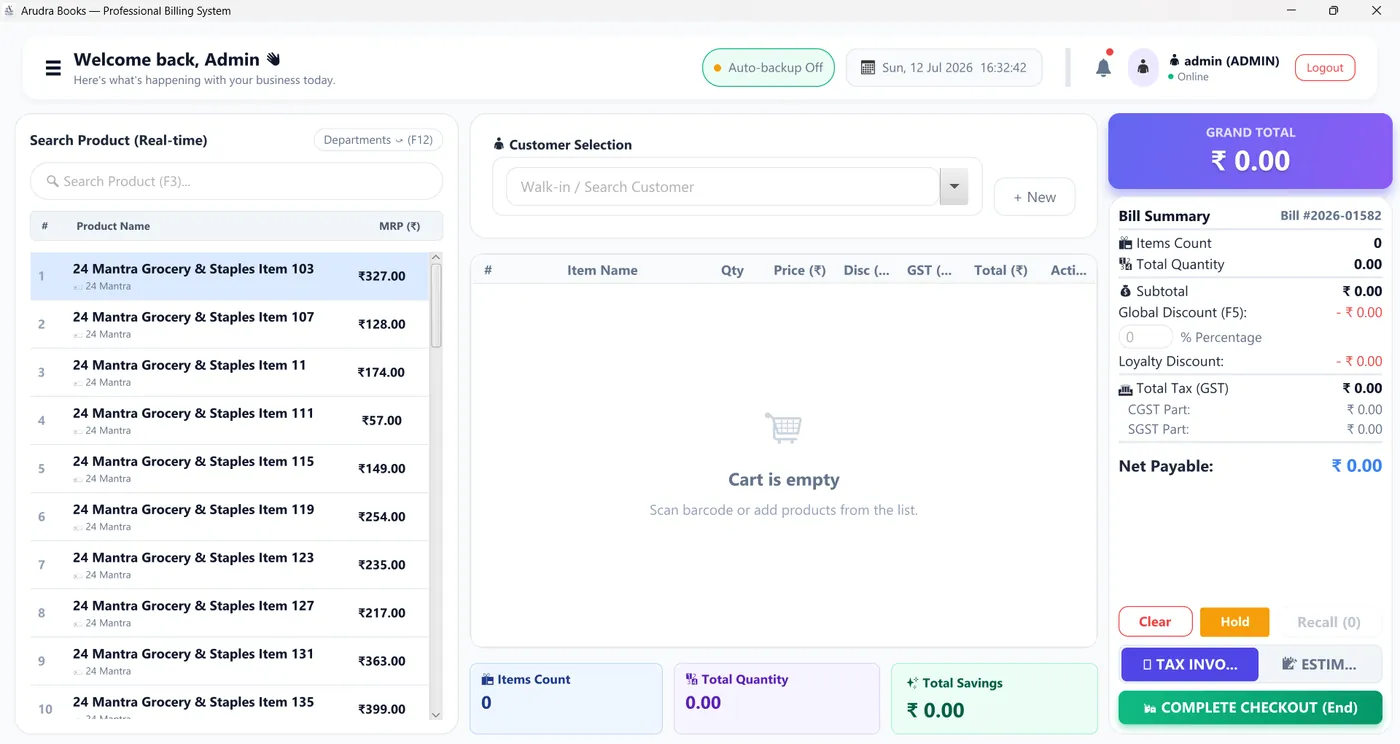Switch to TAX INVOICE mode
The height and width of the screenshot is (744, 1400).
pos(1189,664)
